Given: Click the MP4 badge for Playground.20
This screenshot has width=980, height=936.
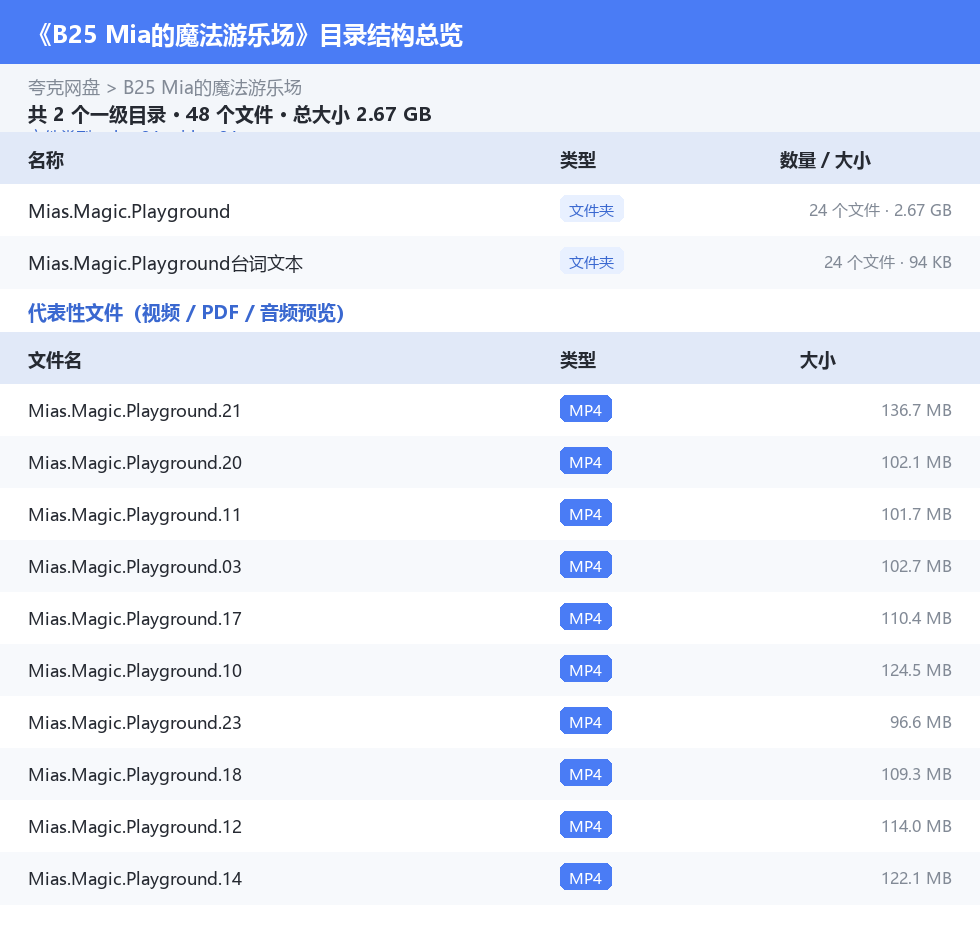Looking at the screenshot, I should pyautogui.click(x=586, y=461).
